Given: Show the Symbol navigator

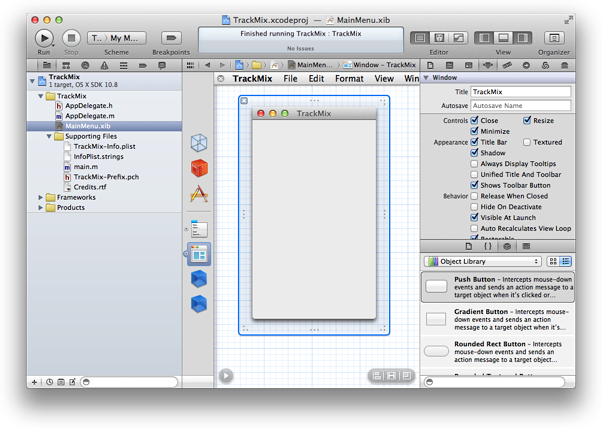Looking at the screenshot, I should pos(66,65).
